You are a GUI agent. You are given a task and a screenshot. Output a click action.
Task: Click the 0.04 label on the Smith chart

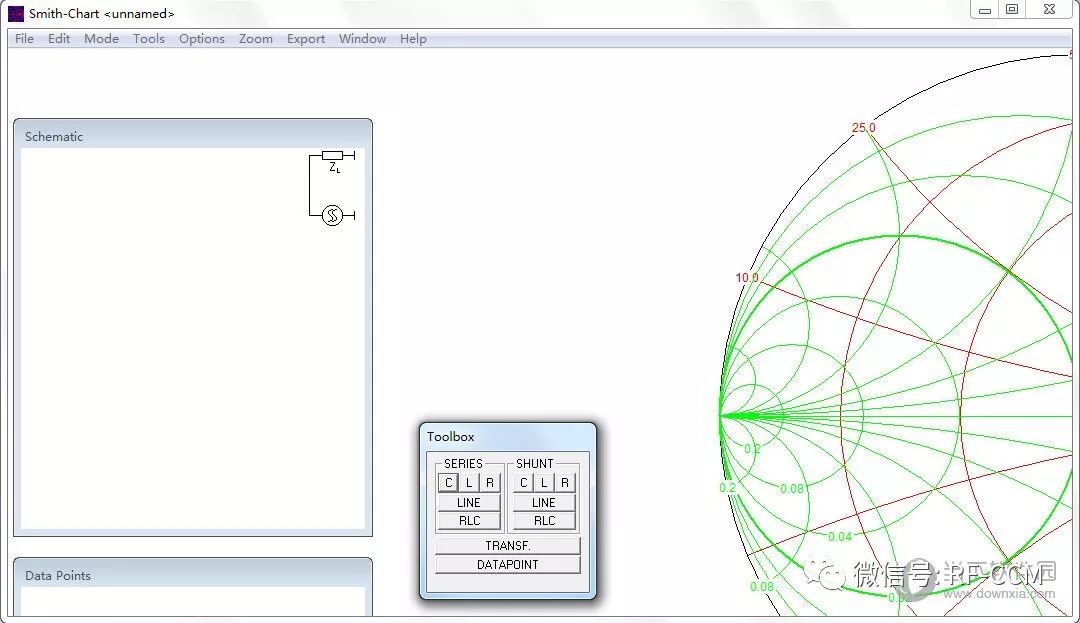(x=840, y=536)
